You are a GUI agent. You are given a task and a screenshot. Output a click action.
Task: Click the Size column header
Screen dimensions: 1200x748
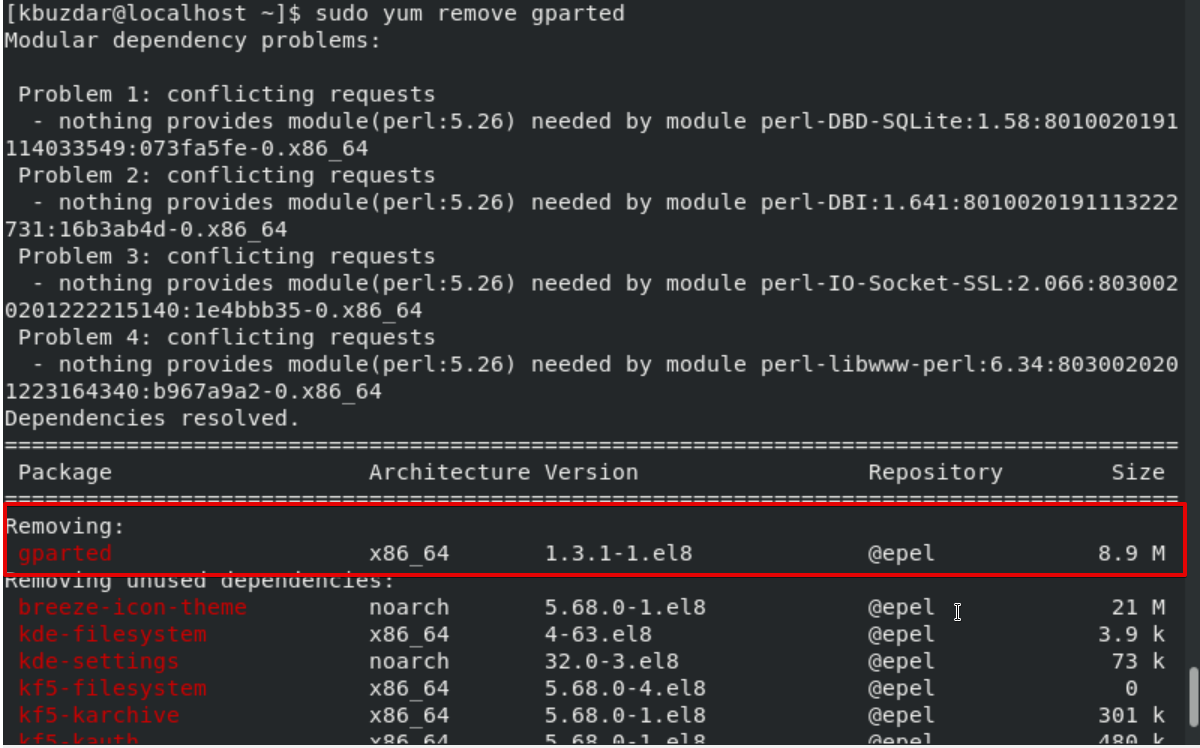(1138, 472)
